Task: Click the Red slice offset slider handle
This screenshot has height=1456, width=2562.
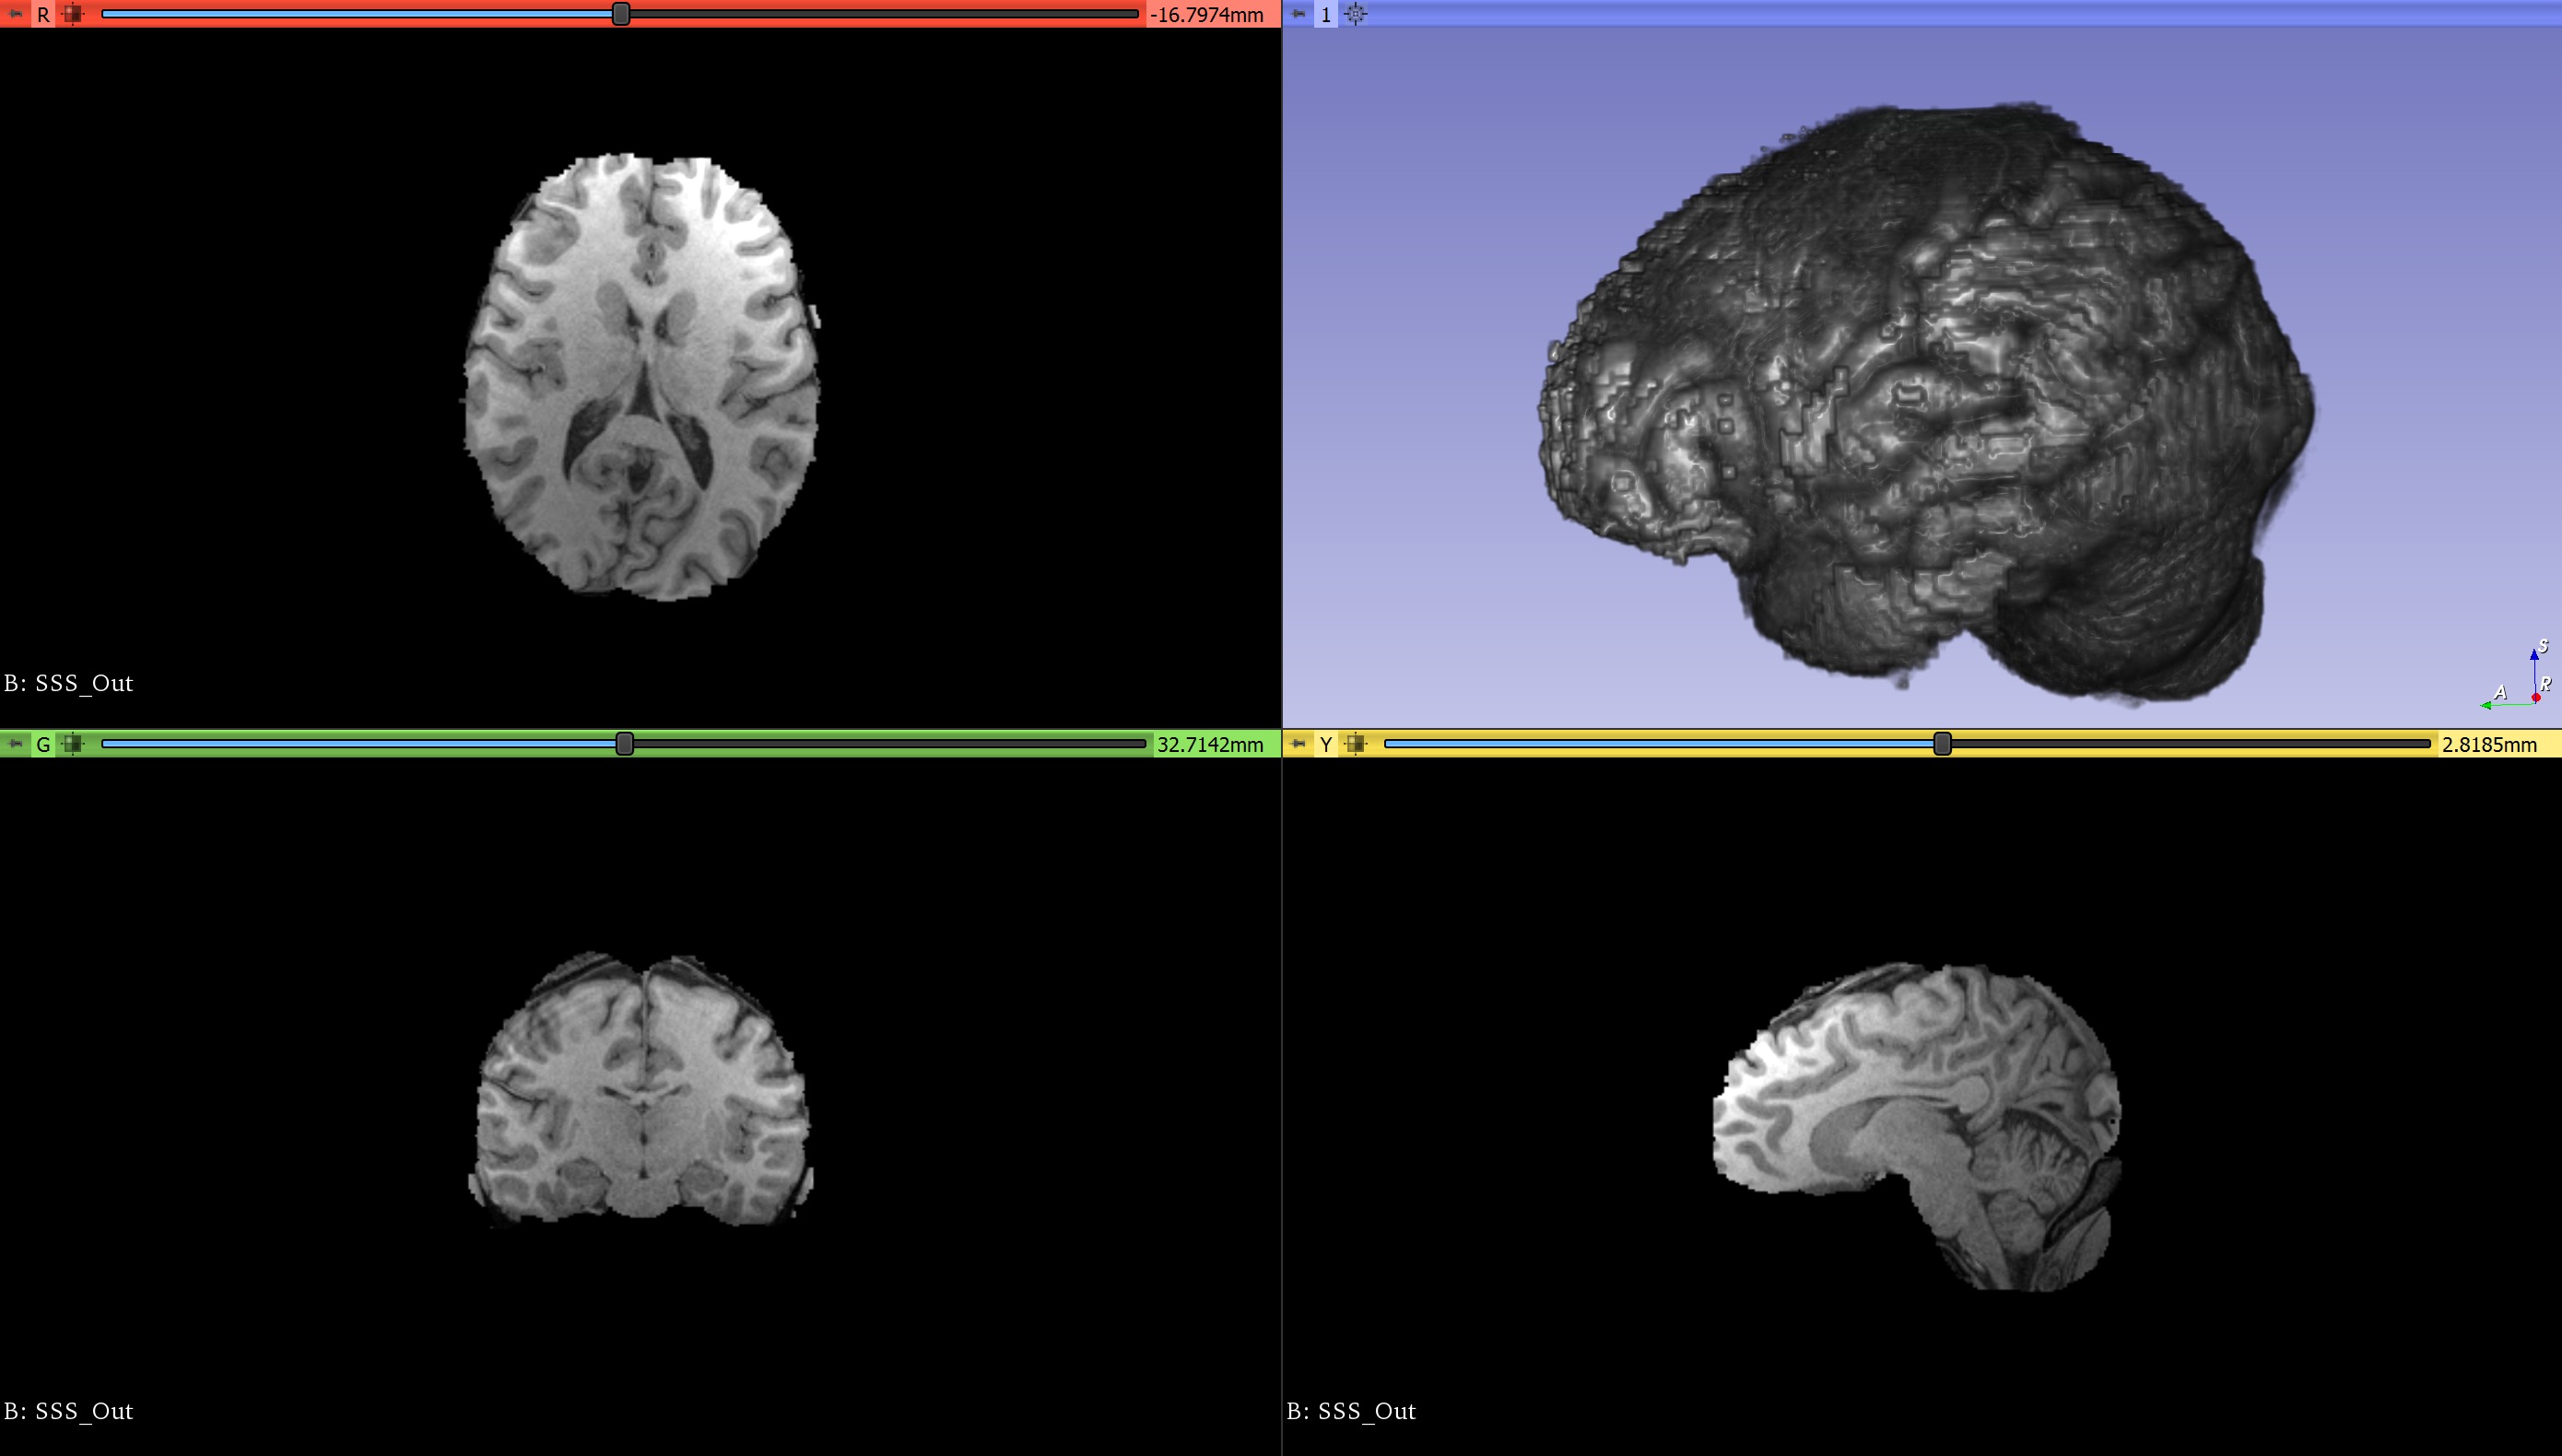Action: (x=621, y=14)
